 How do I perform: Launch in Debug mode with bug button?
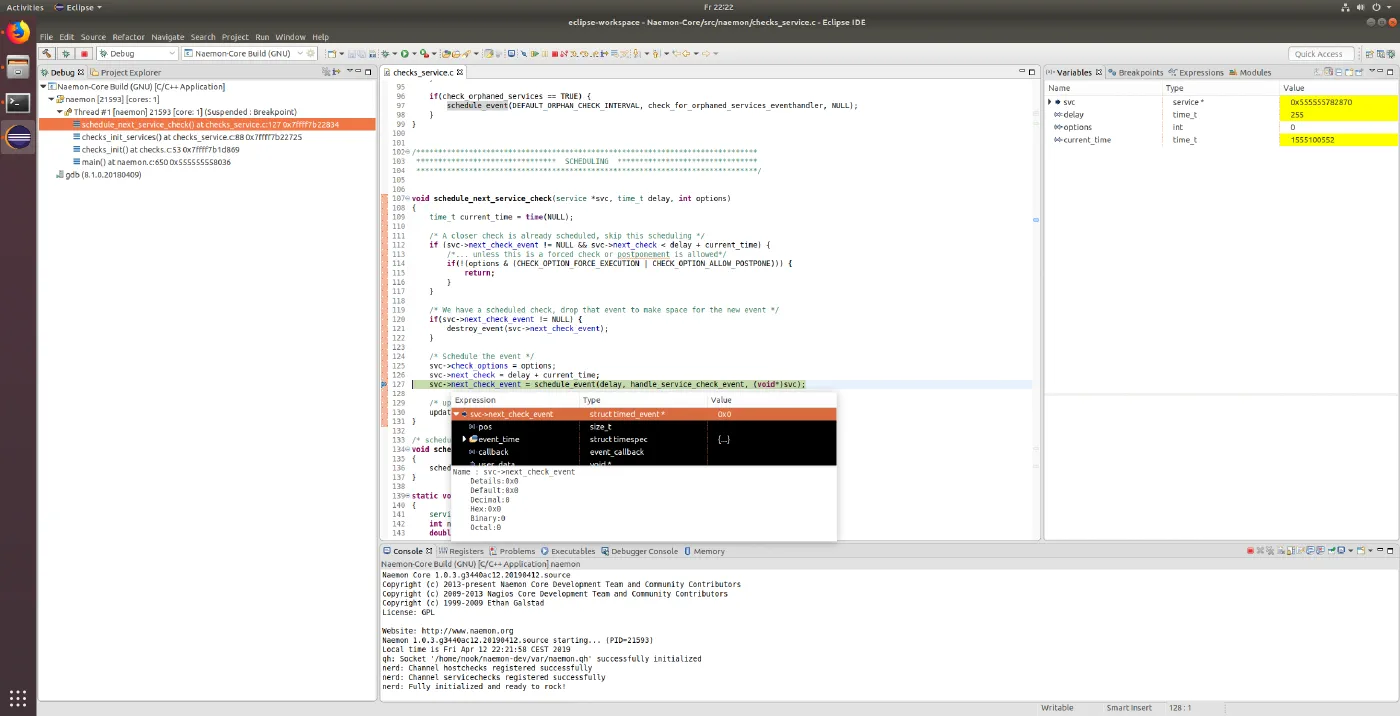66,53
